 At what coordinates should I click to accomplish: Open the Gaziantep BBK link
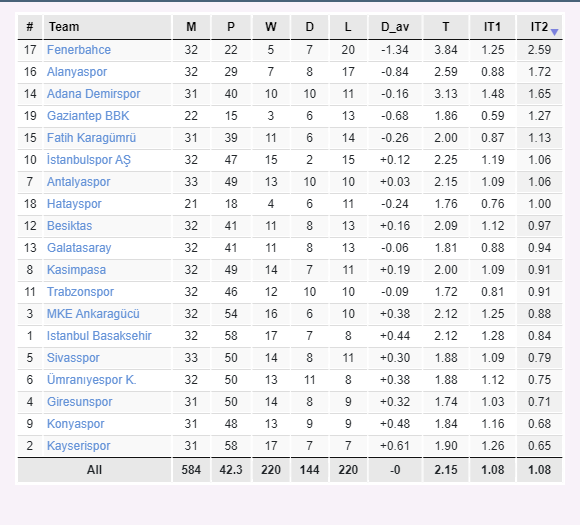click(x=88, y=116)
